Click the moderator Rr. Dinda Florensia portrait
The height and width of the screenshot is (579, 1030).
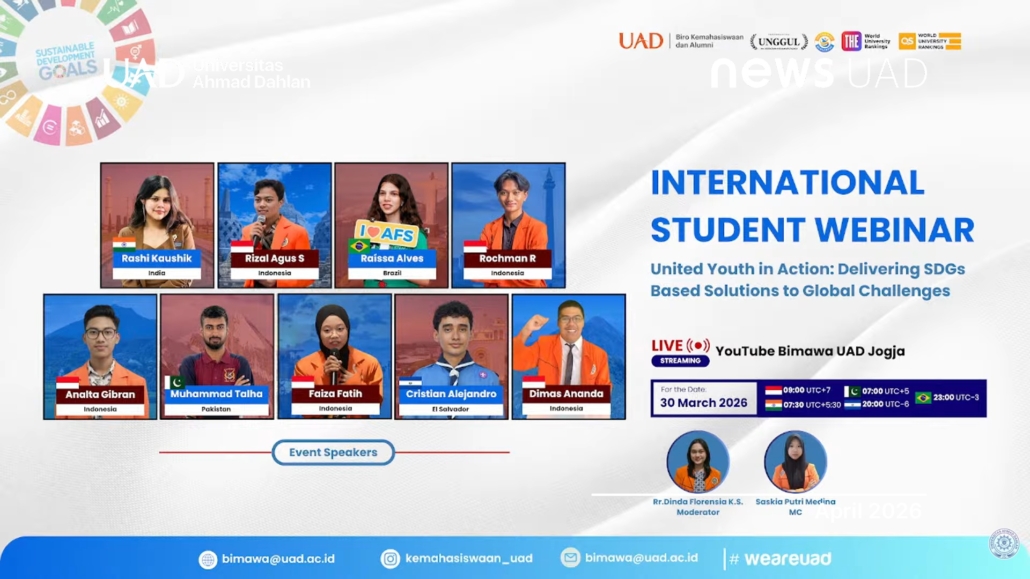pyautogui.click(x=697, y=462)
